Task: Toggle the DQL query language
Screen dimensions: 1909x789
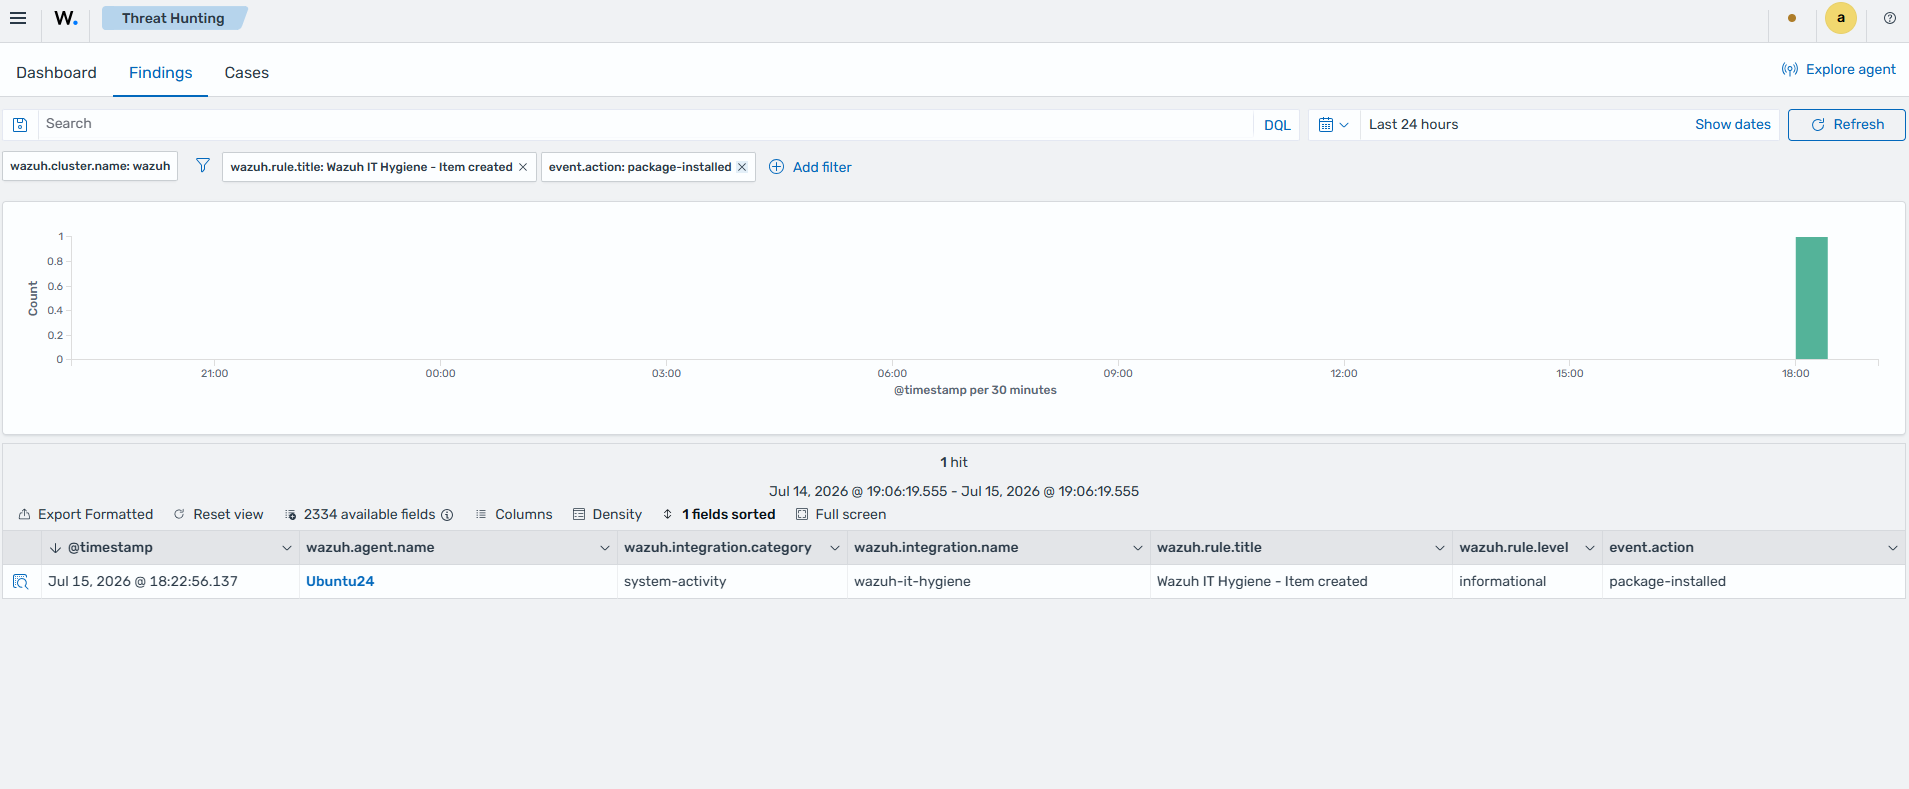Action: click(1277, 125)
